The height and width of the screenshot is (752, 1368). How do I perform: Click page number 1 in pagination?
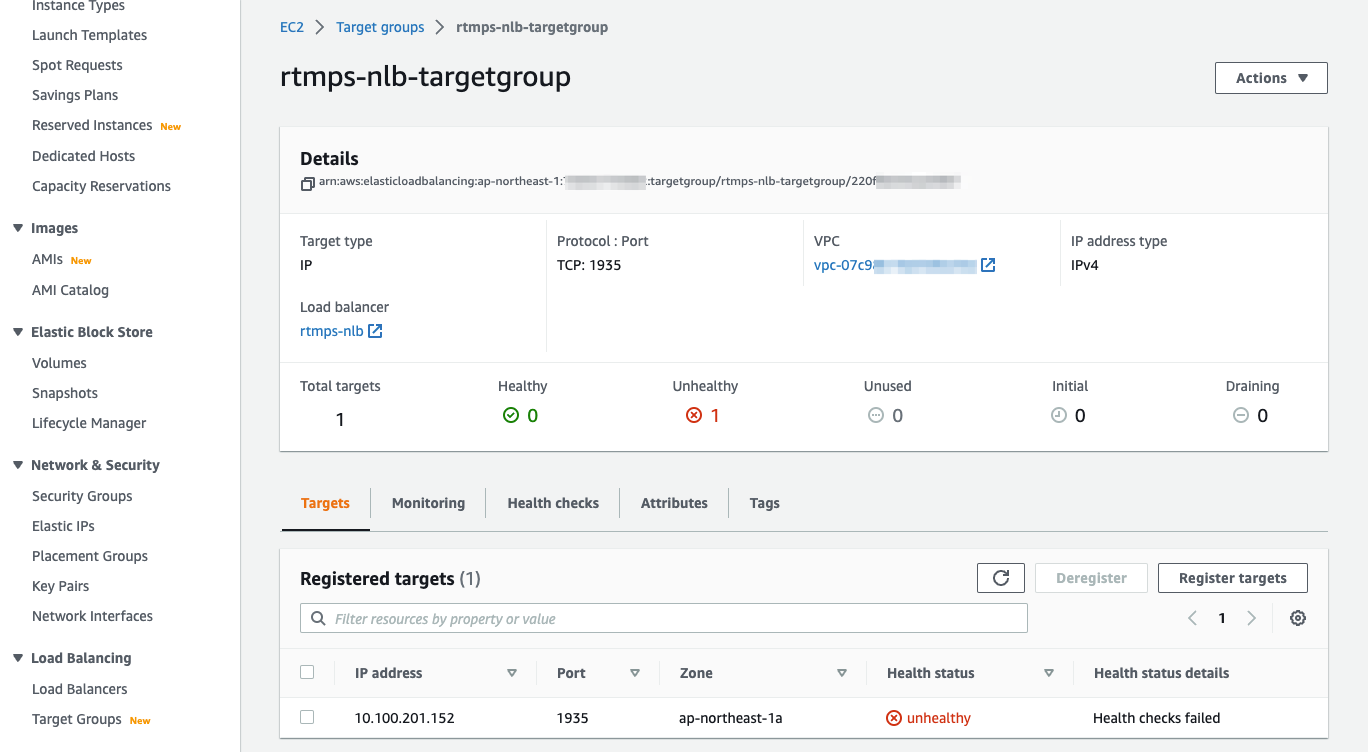click(1222, 618)
